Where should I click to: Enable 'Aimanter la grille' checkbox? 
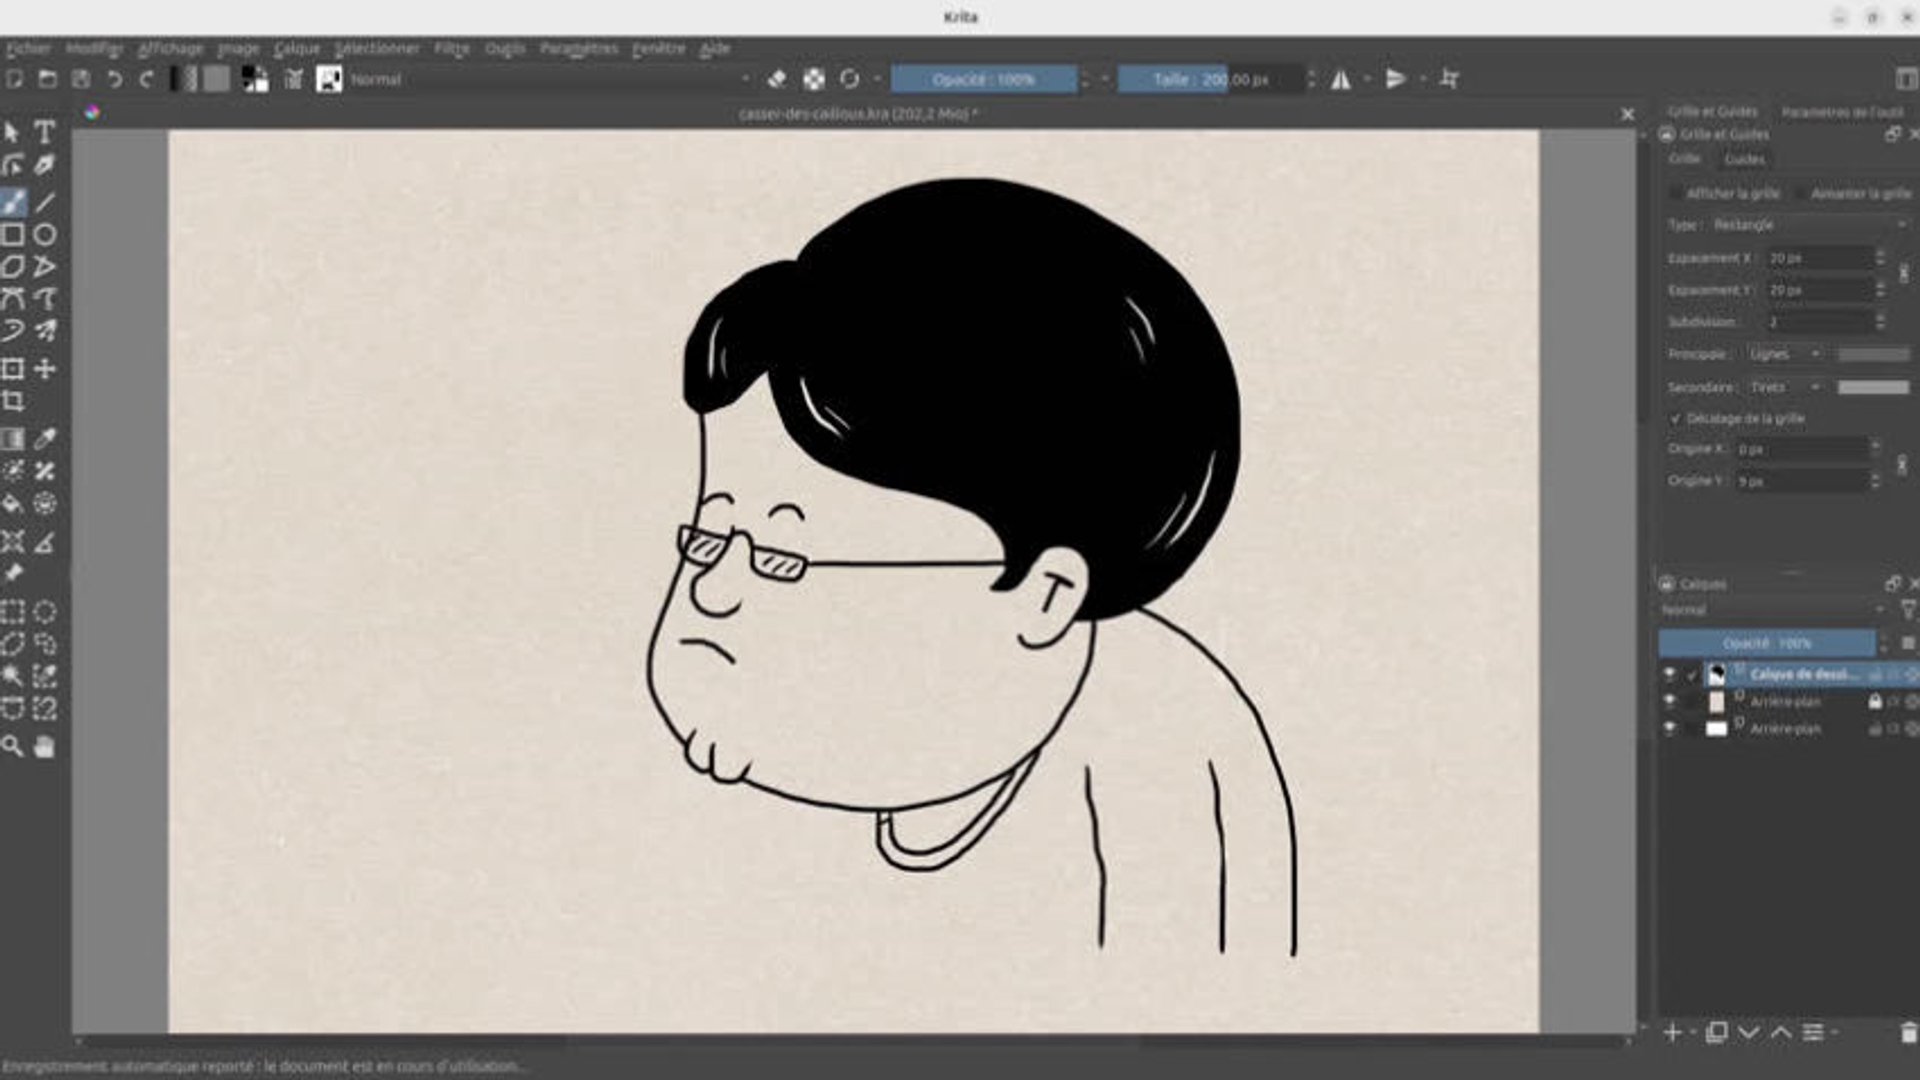(1801, 193)
